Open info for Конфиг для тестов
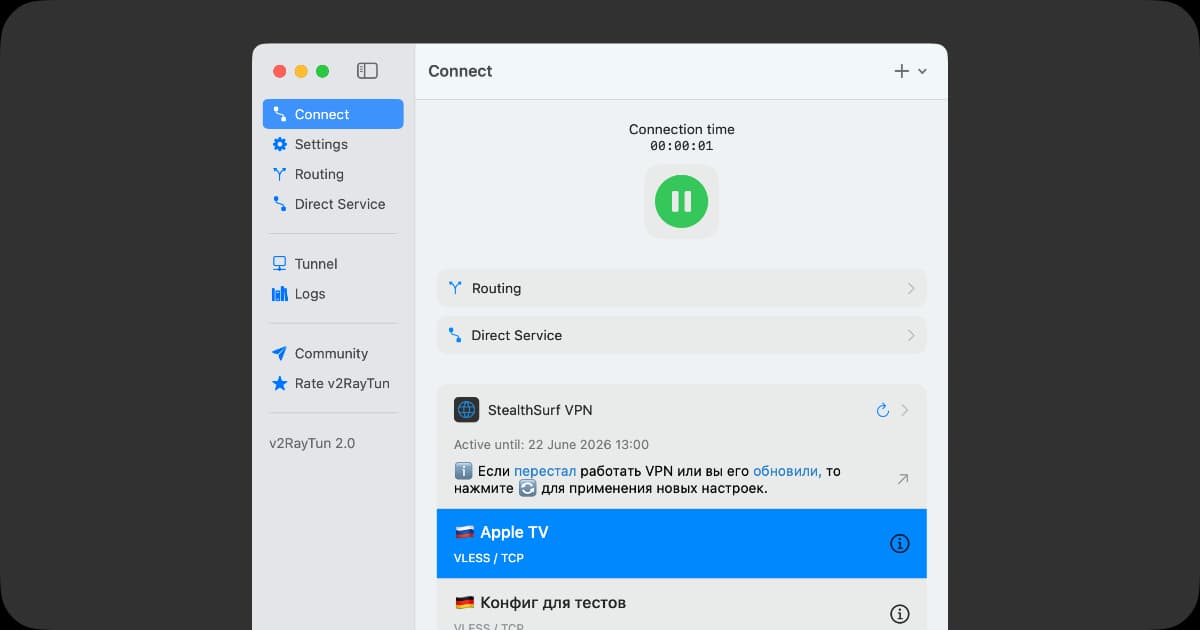Viewport: 1200px width, 630px height. click(899, 614)
